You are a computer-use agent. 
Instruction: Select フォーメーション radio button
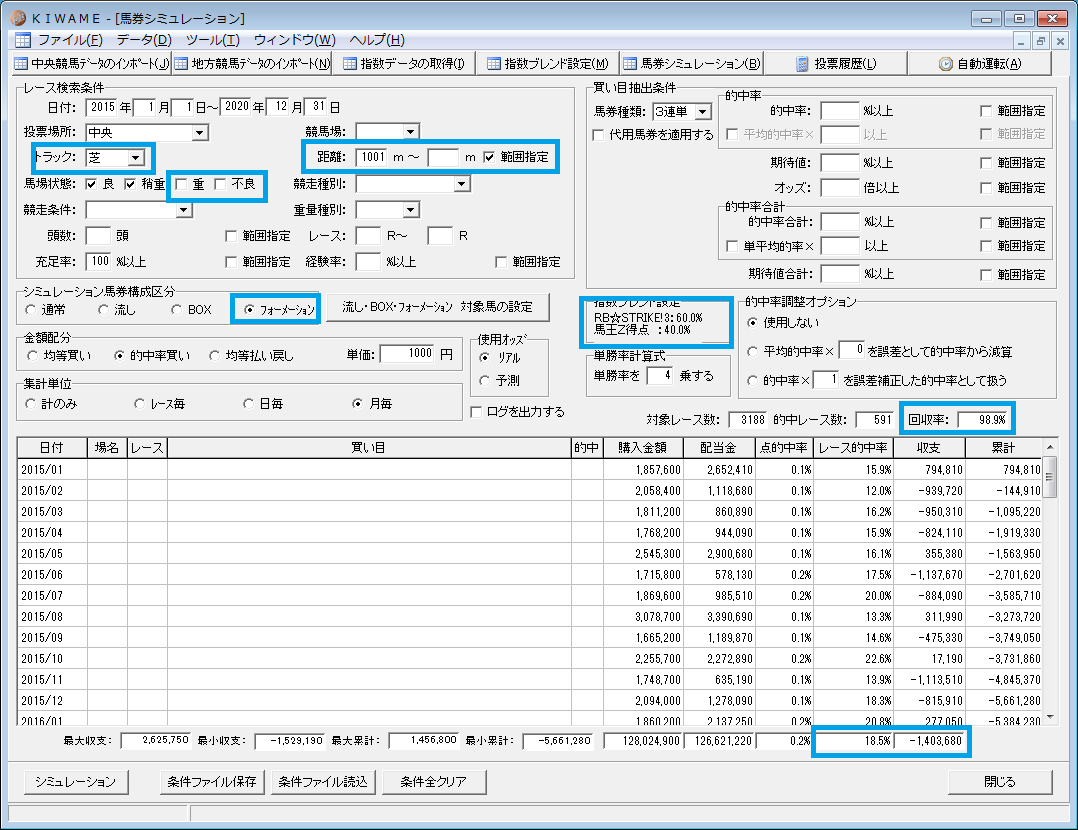point(249,310)
